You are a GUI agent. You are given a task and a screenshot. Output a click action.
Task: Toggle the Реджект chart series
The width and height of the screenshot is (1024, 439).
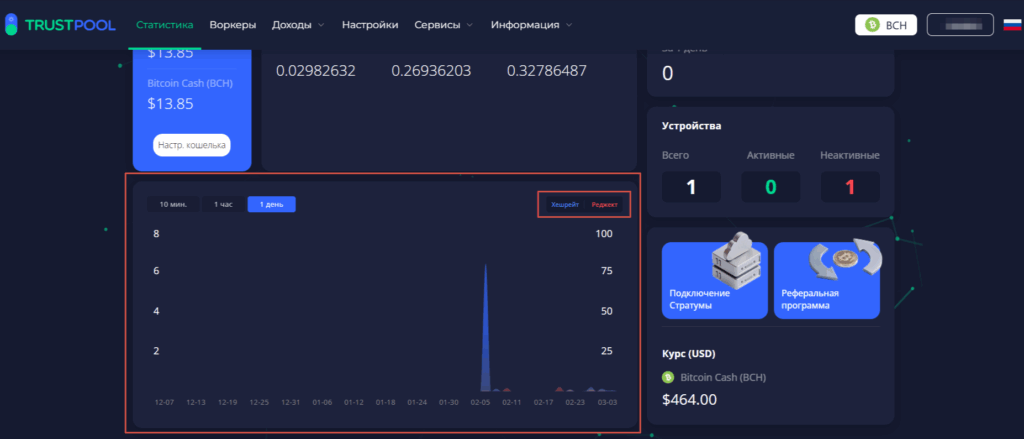pos(604,205)
